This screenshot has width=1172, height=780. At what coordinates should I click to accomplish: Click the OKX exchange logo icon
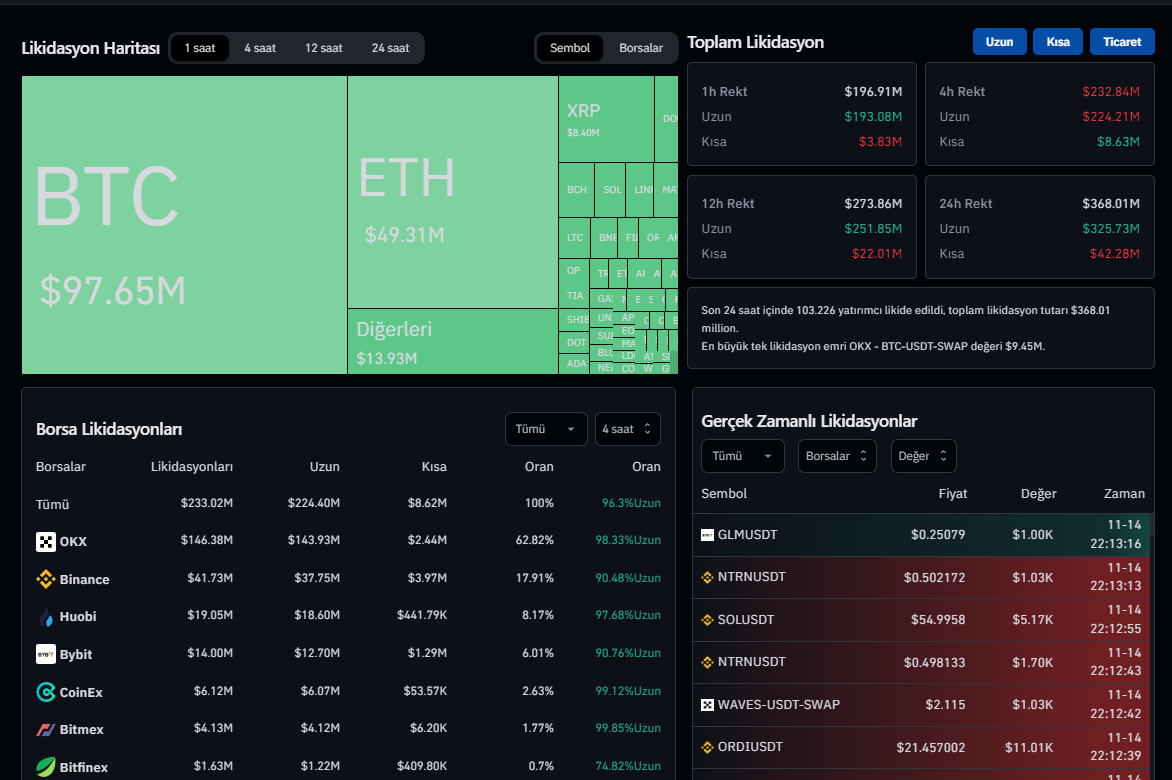pyautogui.click(x=46, y=542)
